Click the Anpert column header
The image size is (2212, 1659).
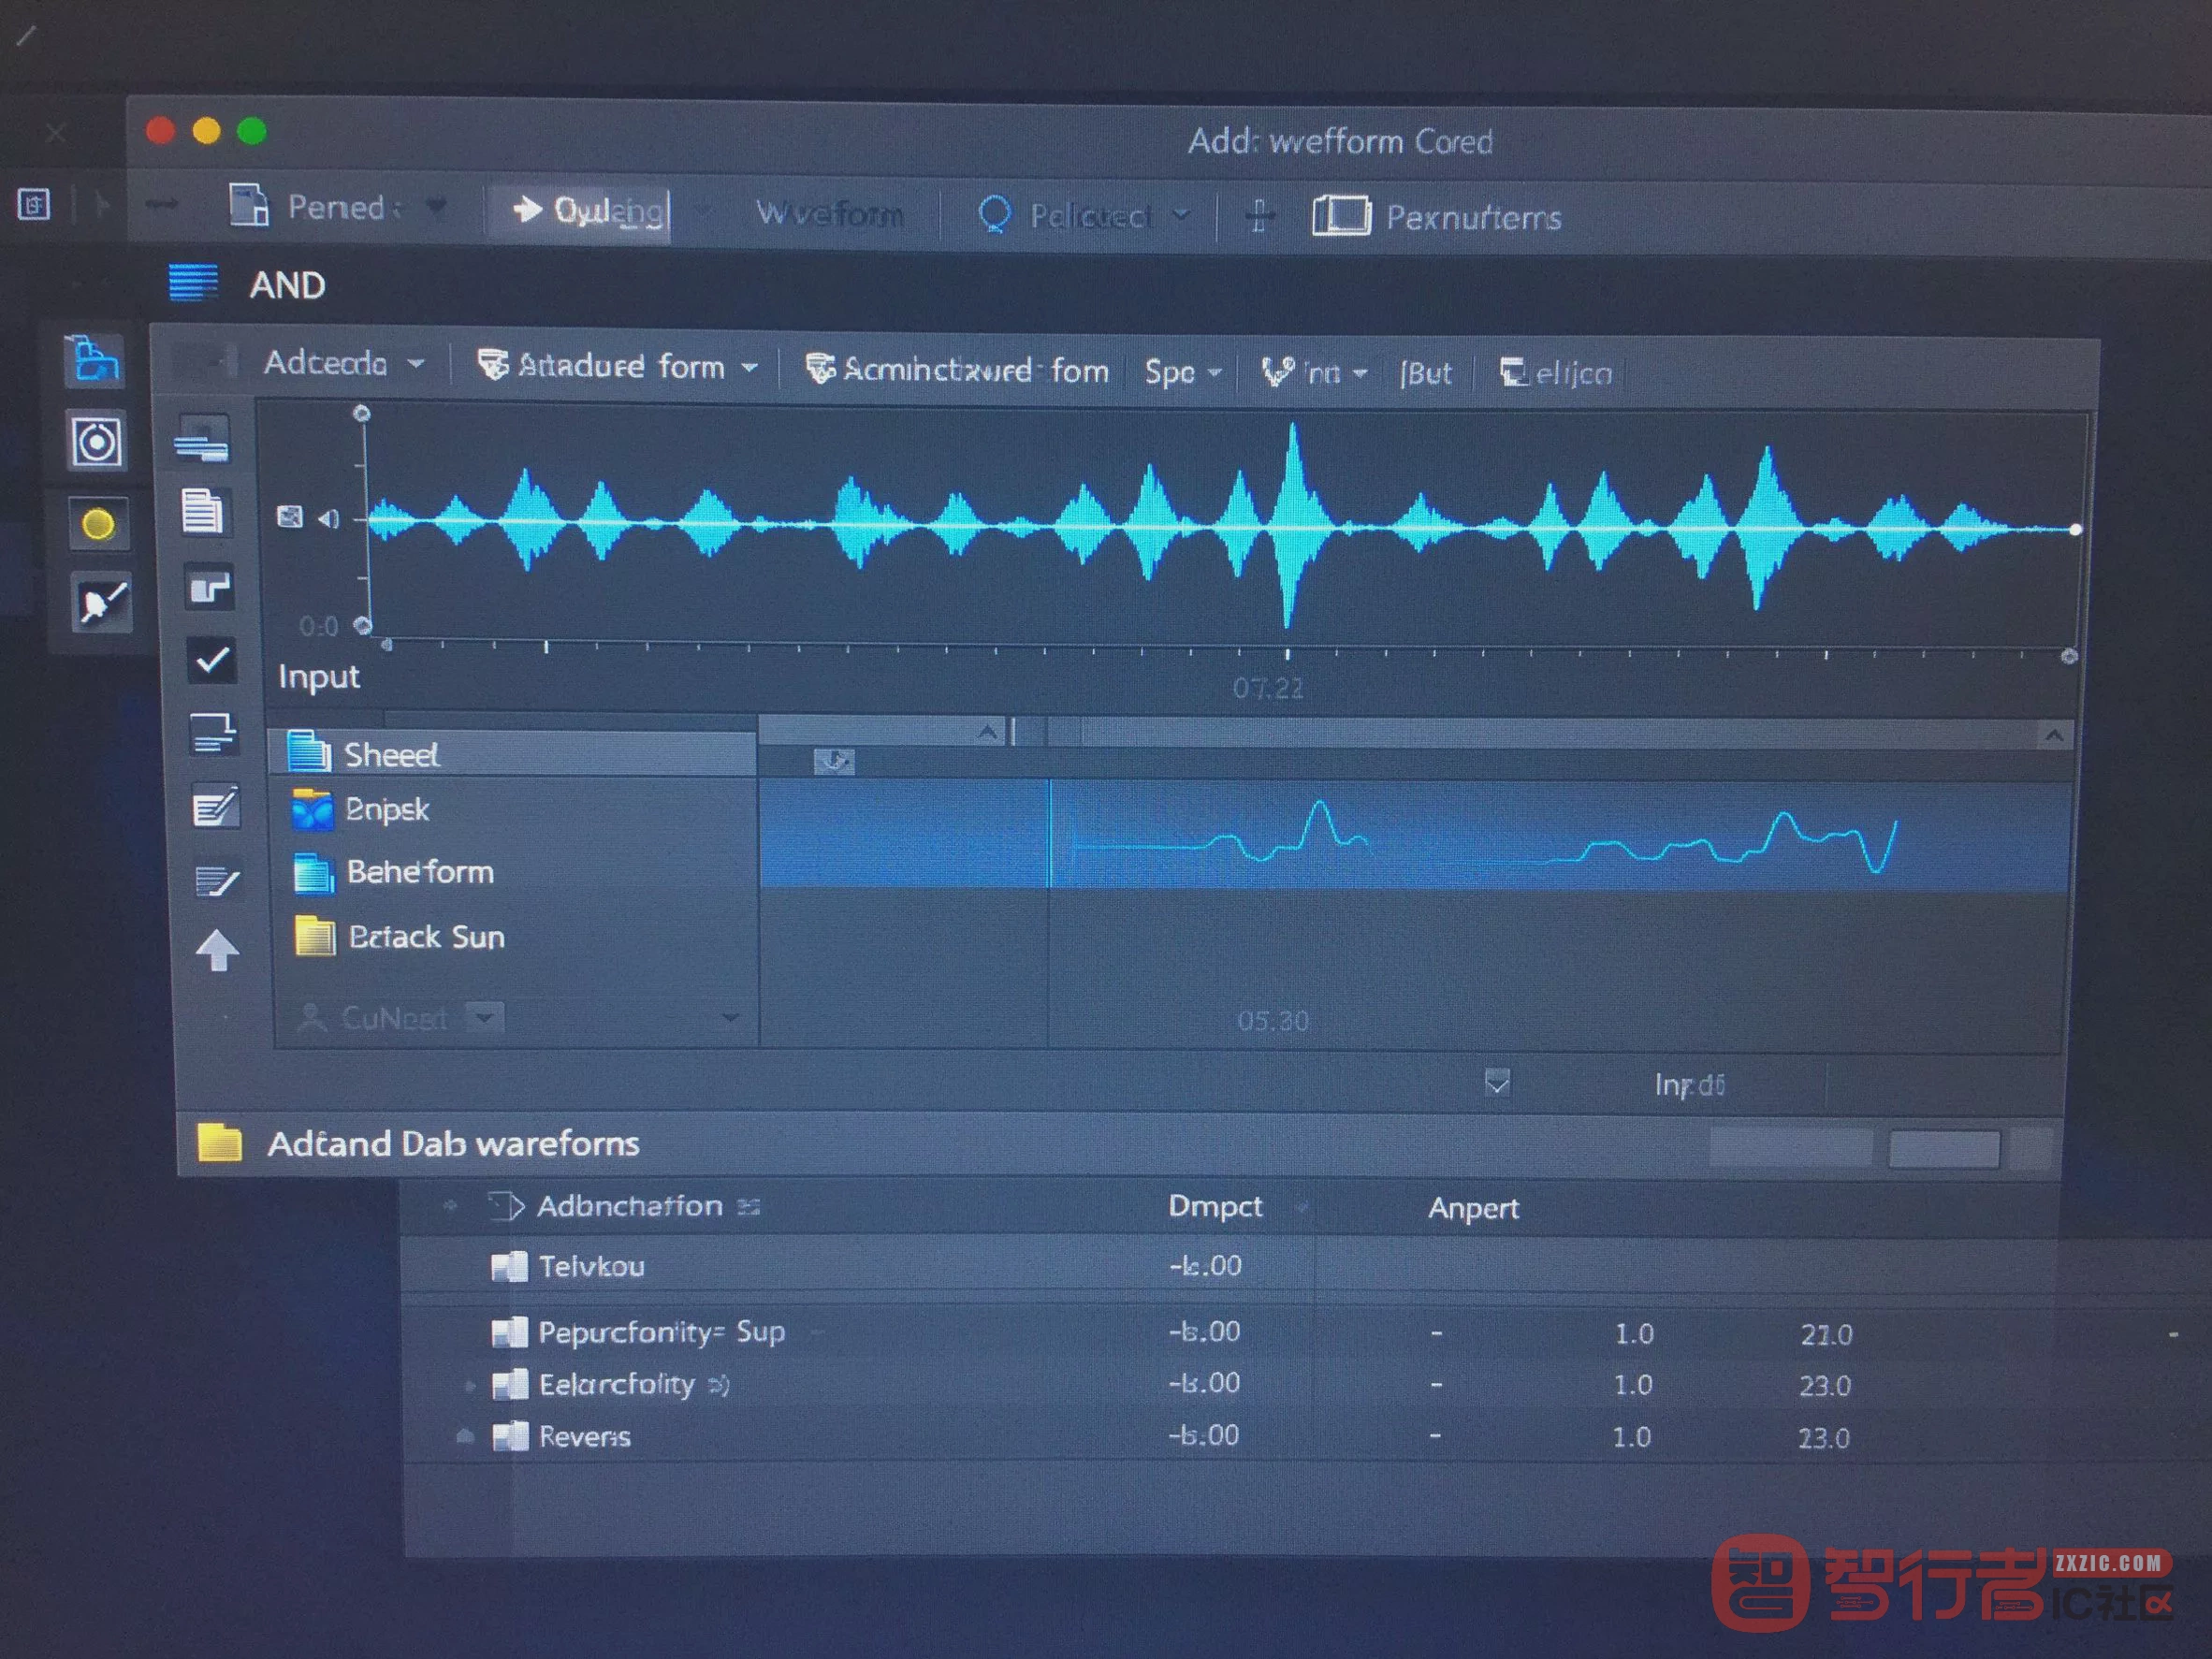[x=1472, y=1208]
